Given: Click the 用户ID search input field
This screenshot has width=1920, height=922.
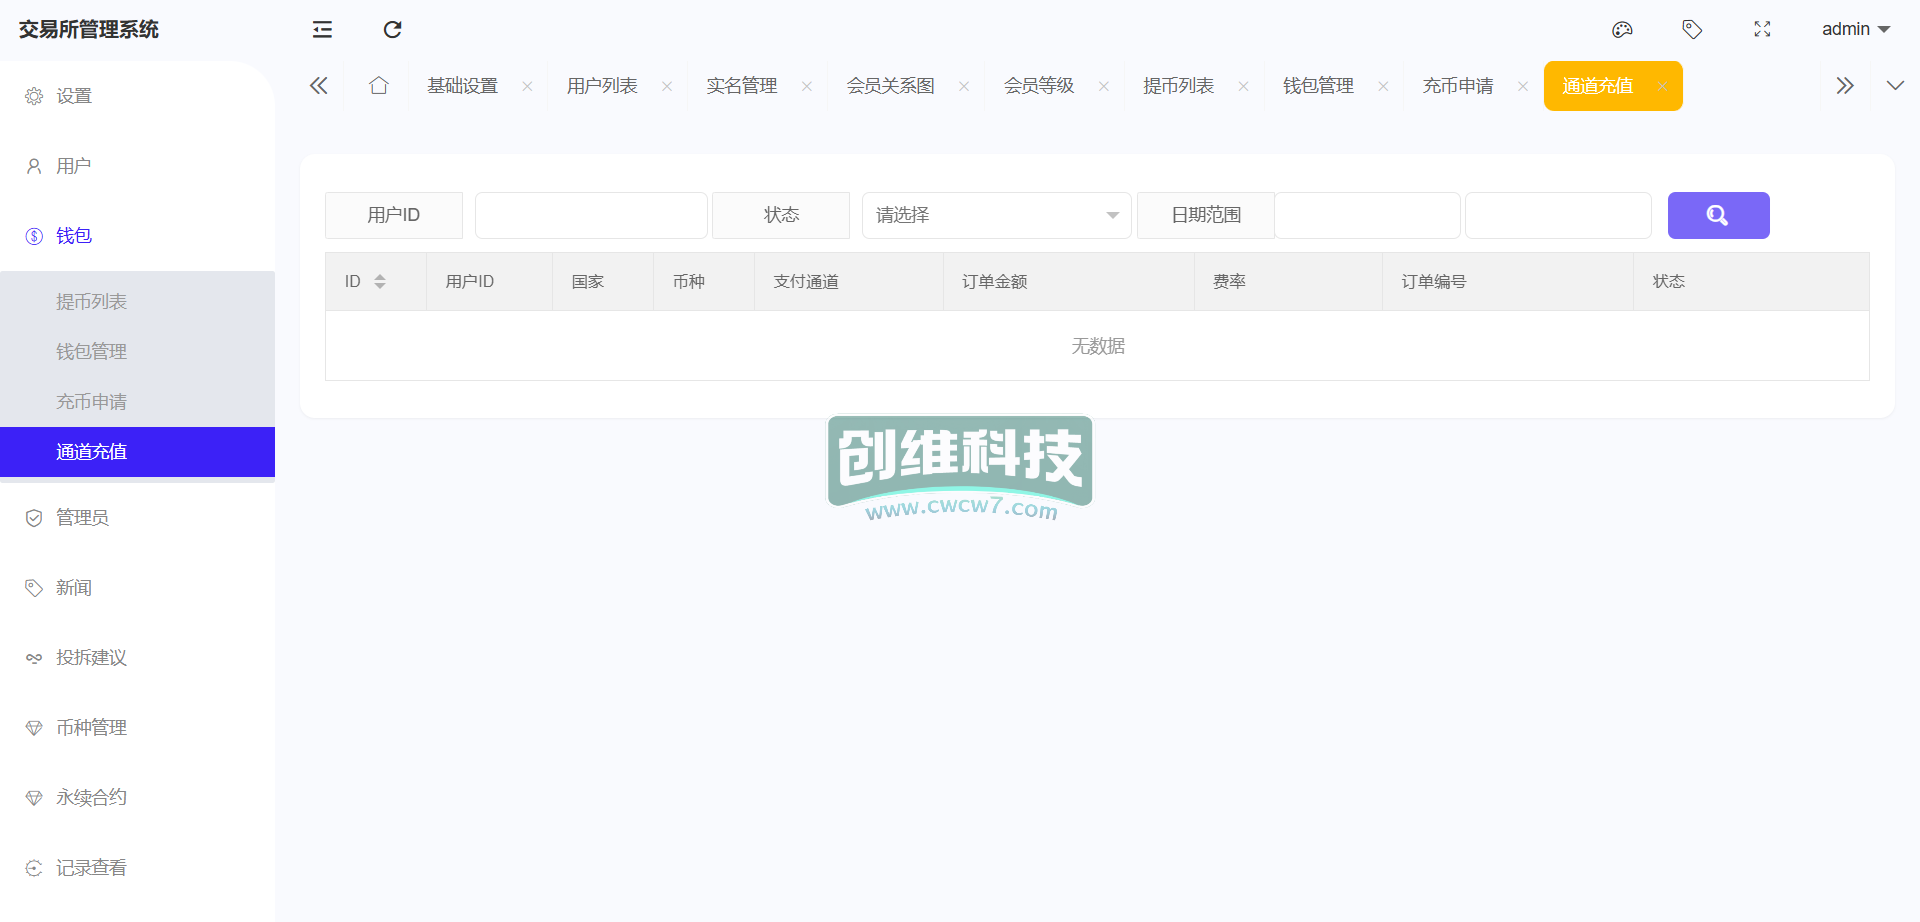Looking at the screenshot, I should point(591,215).
